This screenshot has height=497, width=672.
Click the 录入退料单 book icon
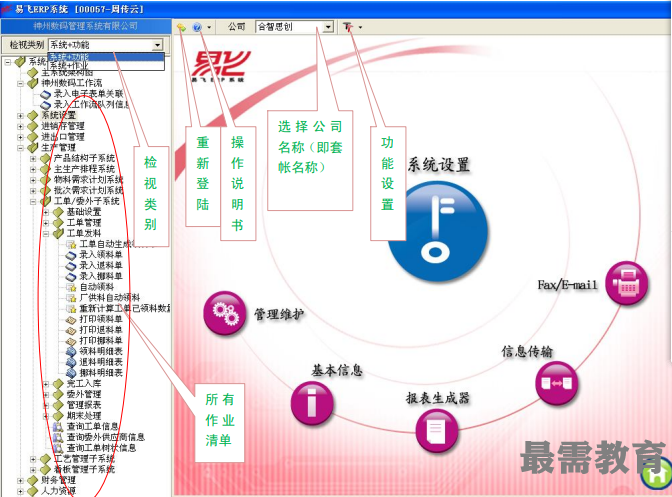pos(71,266)
